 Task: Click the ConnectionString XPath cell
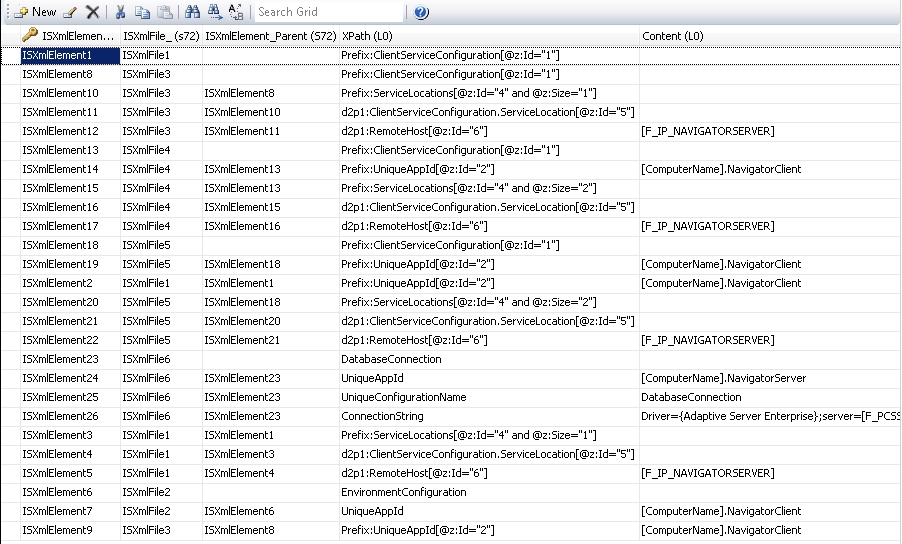382,416
